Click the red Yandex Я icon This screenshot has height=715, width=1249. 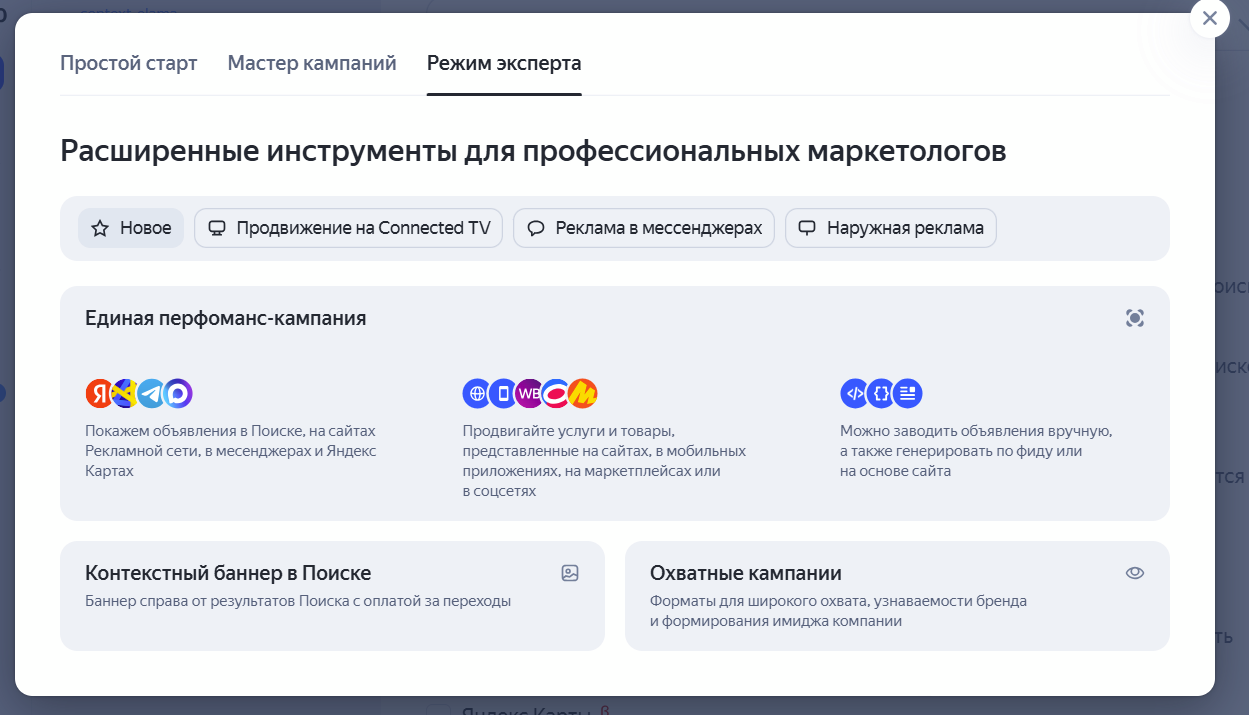[x=100, y=393]
